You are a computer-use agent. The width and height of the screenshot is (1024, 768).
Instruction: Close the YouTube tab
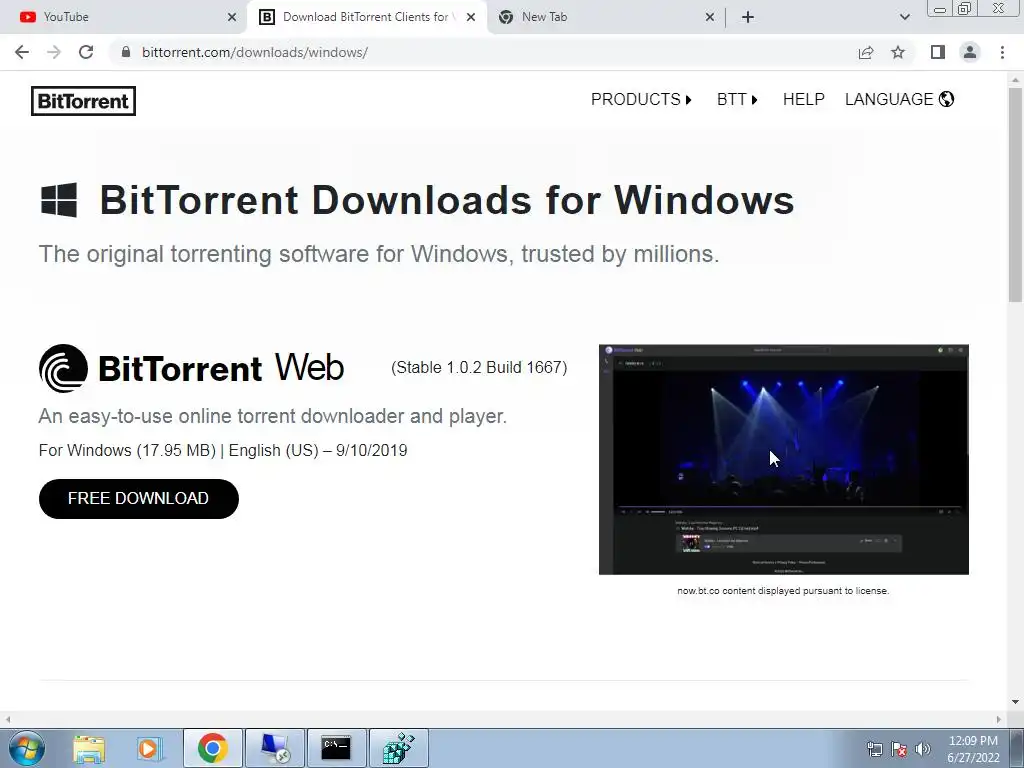(232, 17)
